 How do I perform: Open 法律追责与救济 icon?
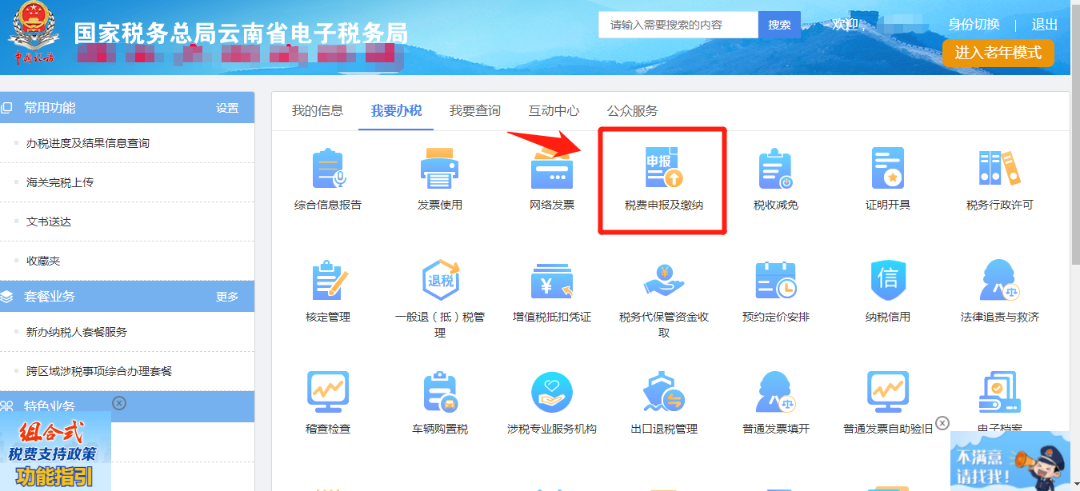coord(999,280)
